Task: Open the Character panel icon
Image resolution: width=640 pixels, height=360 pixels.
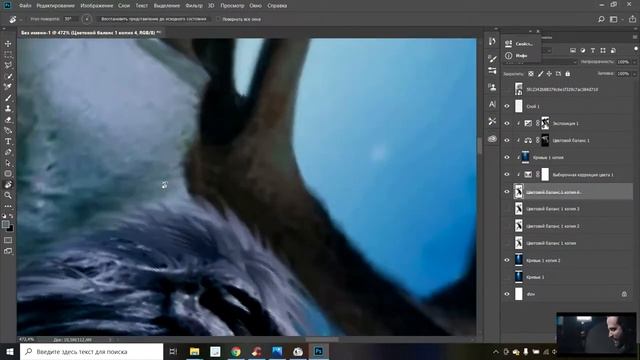Action: coord(492,104)
